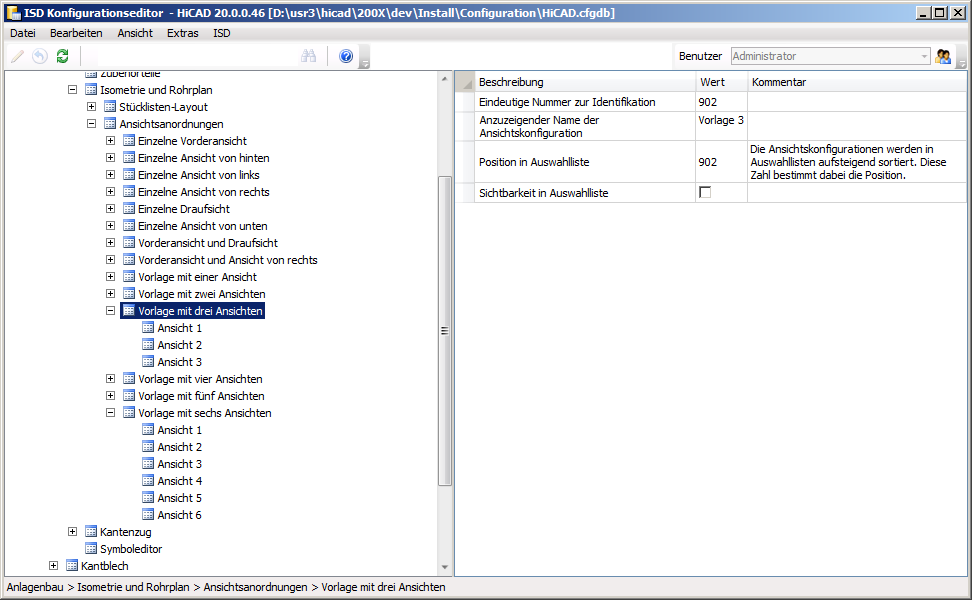Click the tree scrollbar up arrow
The image size is (972, 600).
444,79
